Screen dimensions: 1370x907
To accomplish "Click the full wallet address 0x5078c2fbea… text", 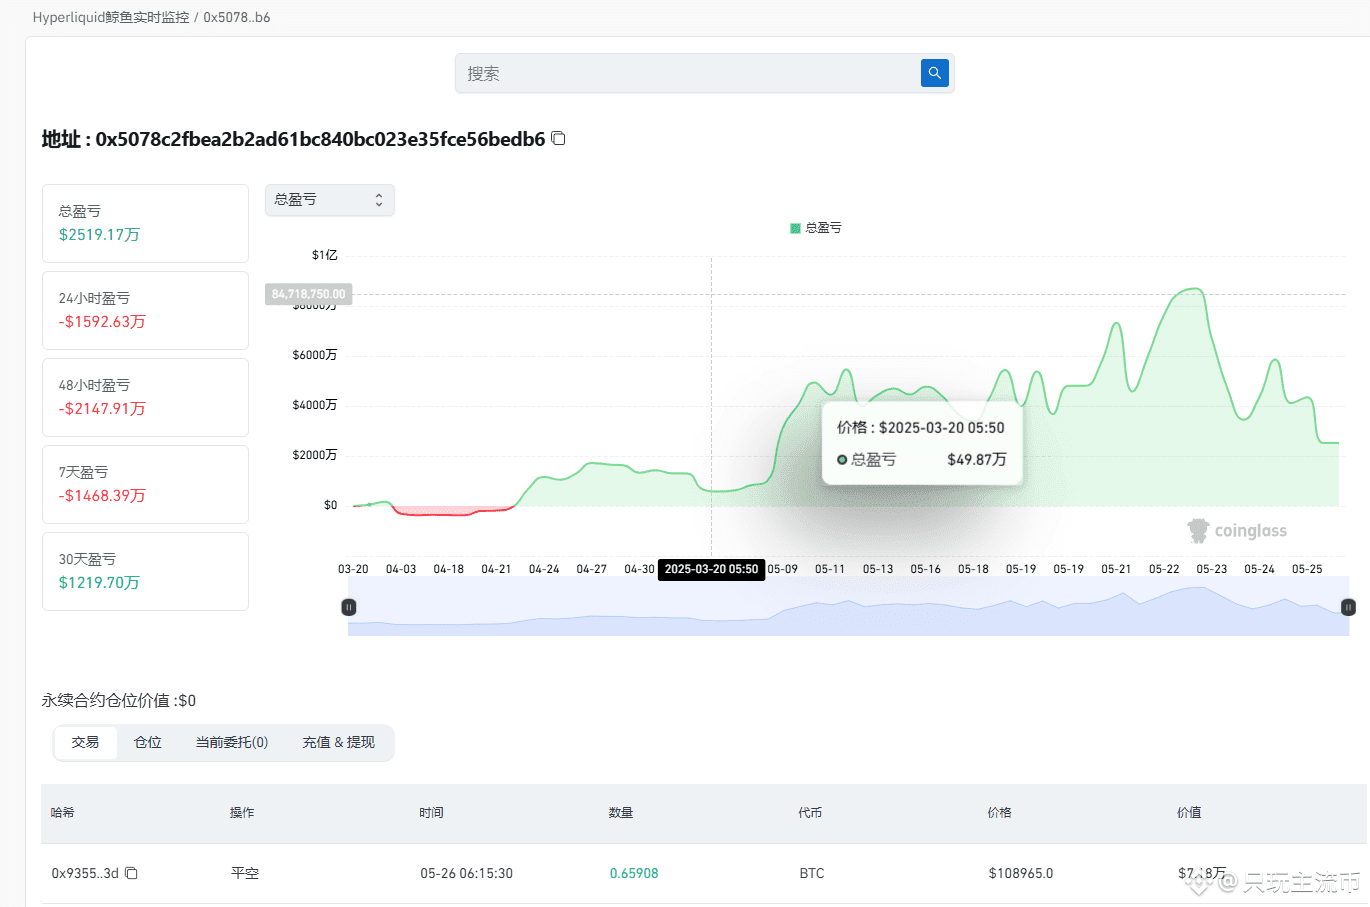I will click(x=320, y=139).
